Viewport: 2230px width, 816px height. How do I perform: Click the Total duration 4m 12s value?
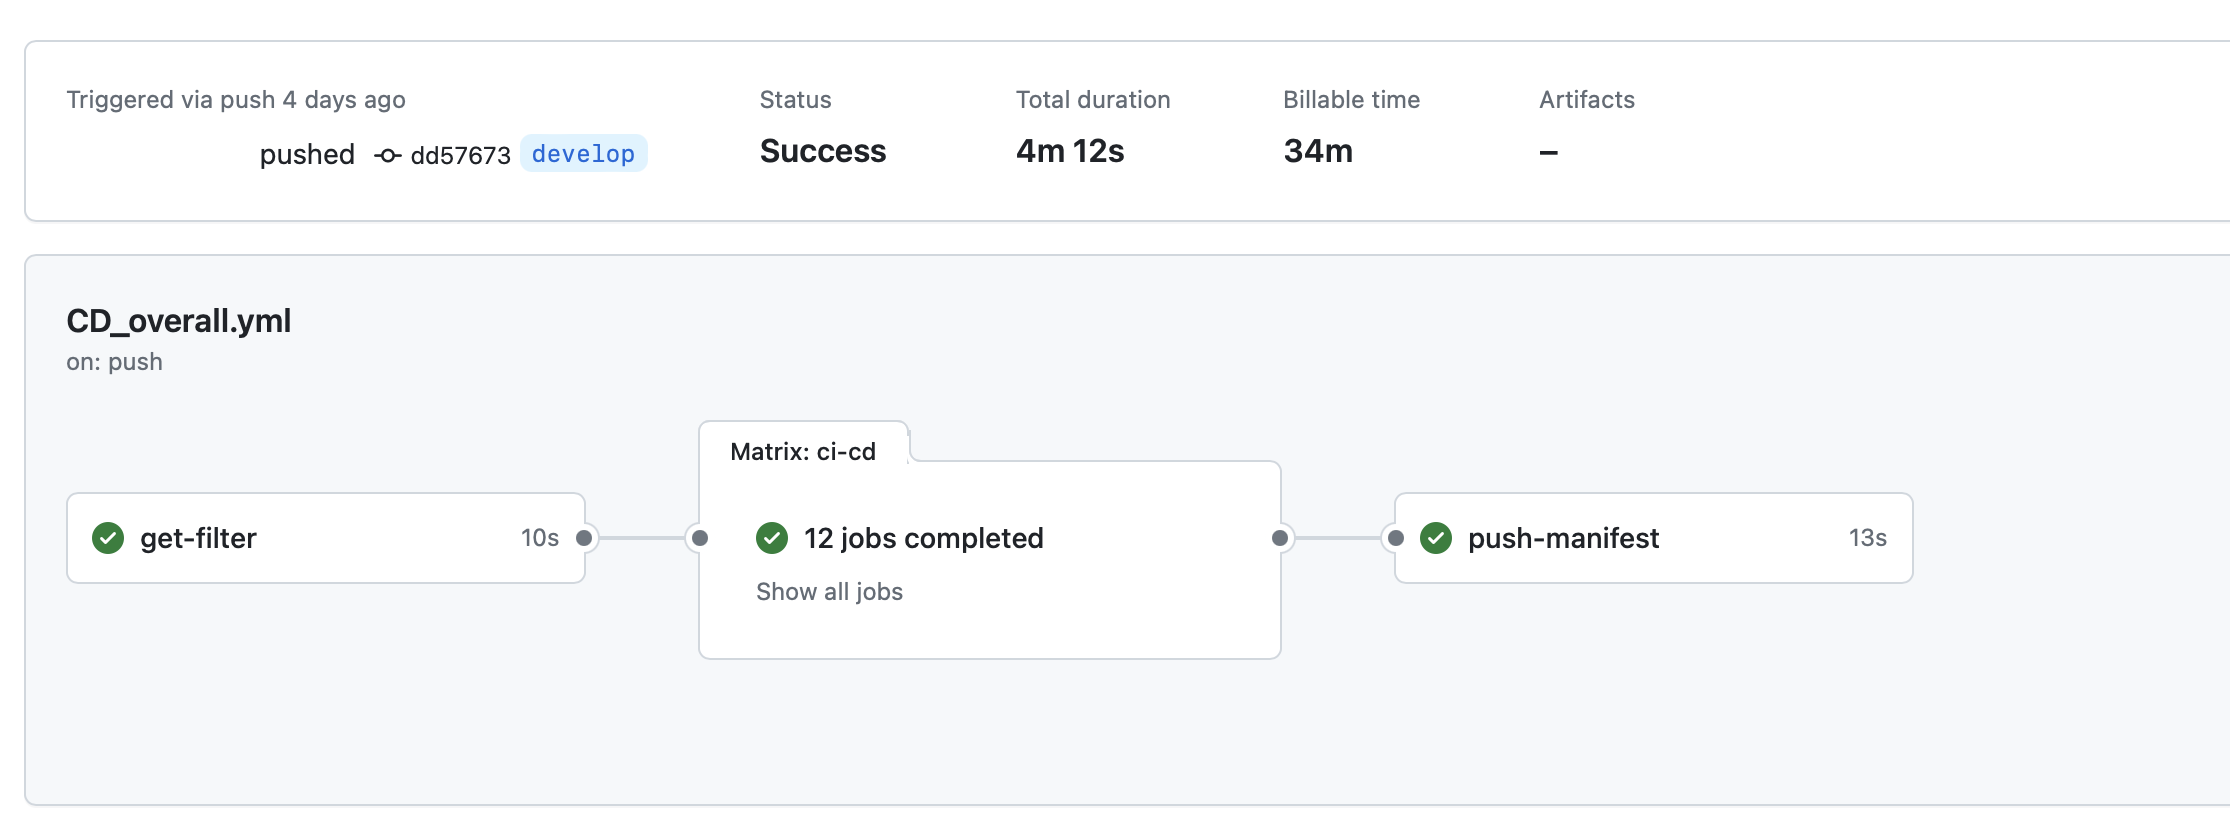tap(1070, 151)
